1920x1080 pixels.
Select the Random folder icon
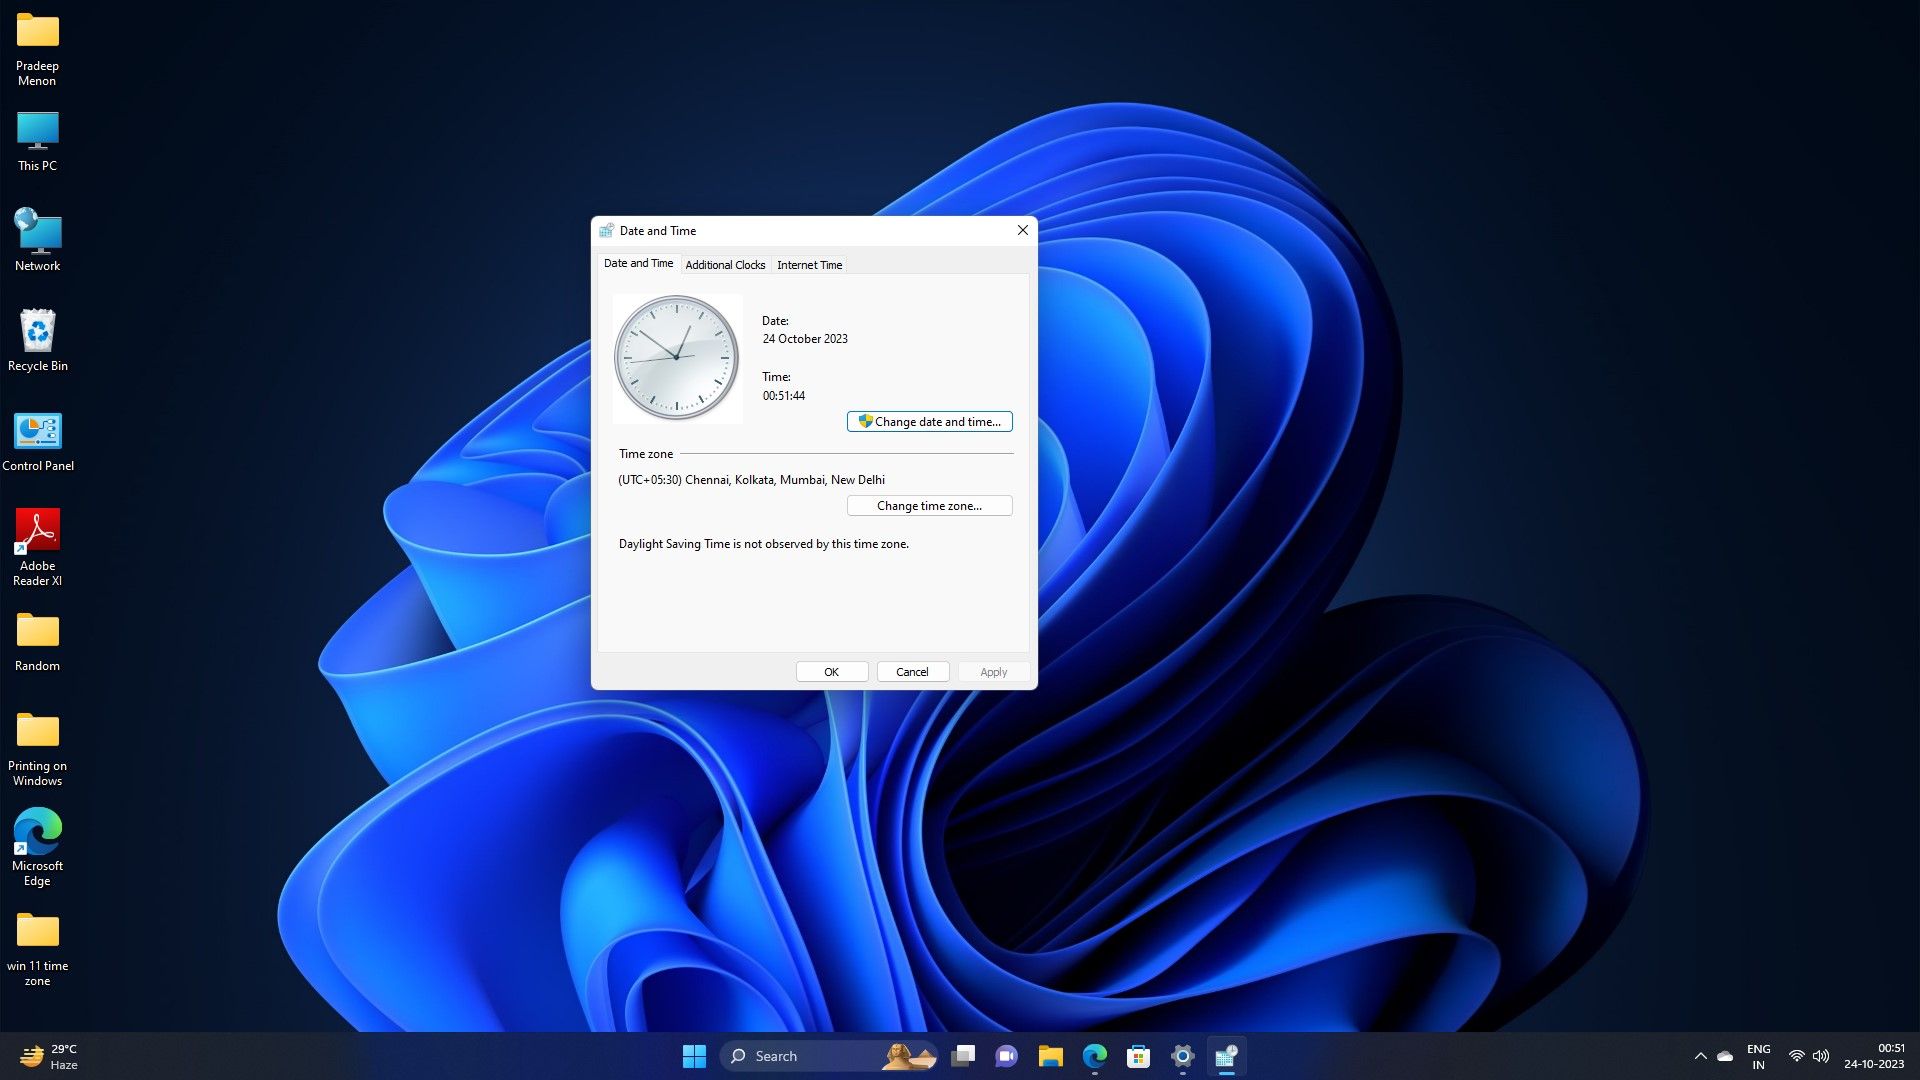(x=37, y=642)
